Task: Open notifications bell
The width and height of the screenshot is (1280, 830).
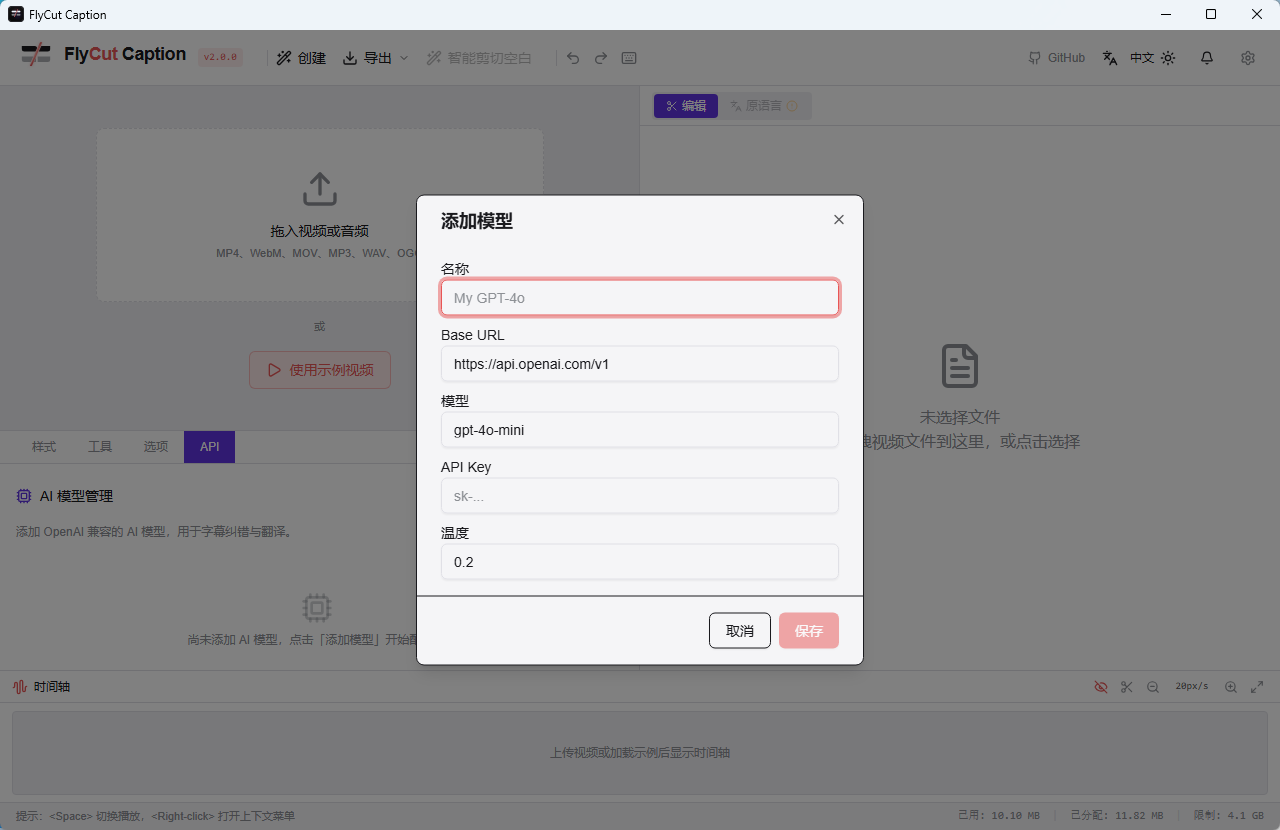Action: coord(1207,58)
